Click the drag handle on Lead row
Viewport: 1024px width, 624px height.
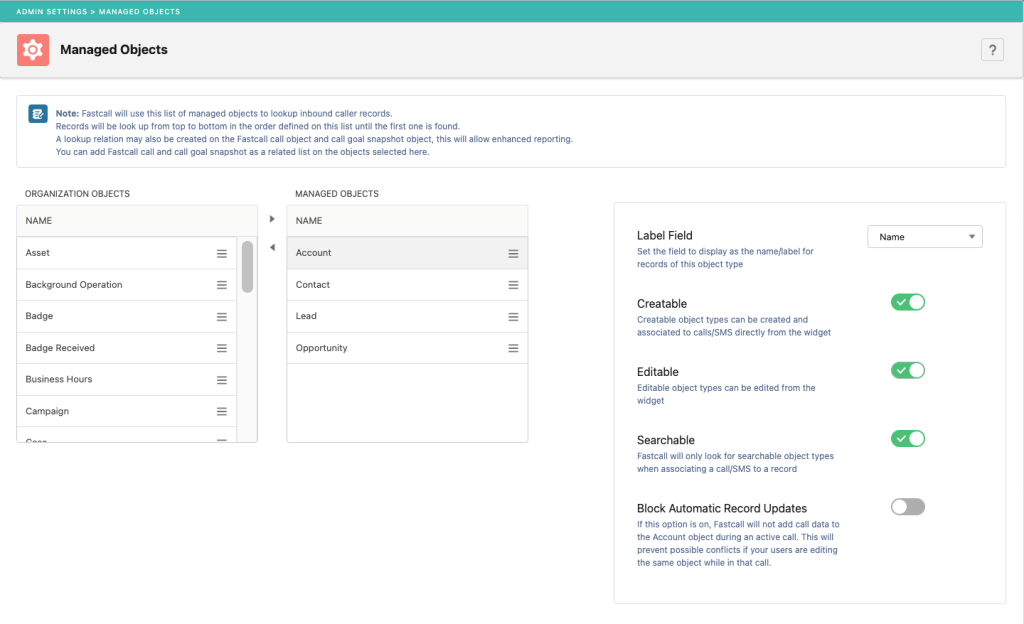[513, 317]
